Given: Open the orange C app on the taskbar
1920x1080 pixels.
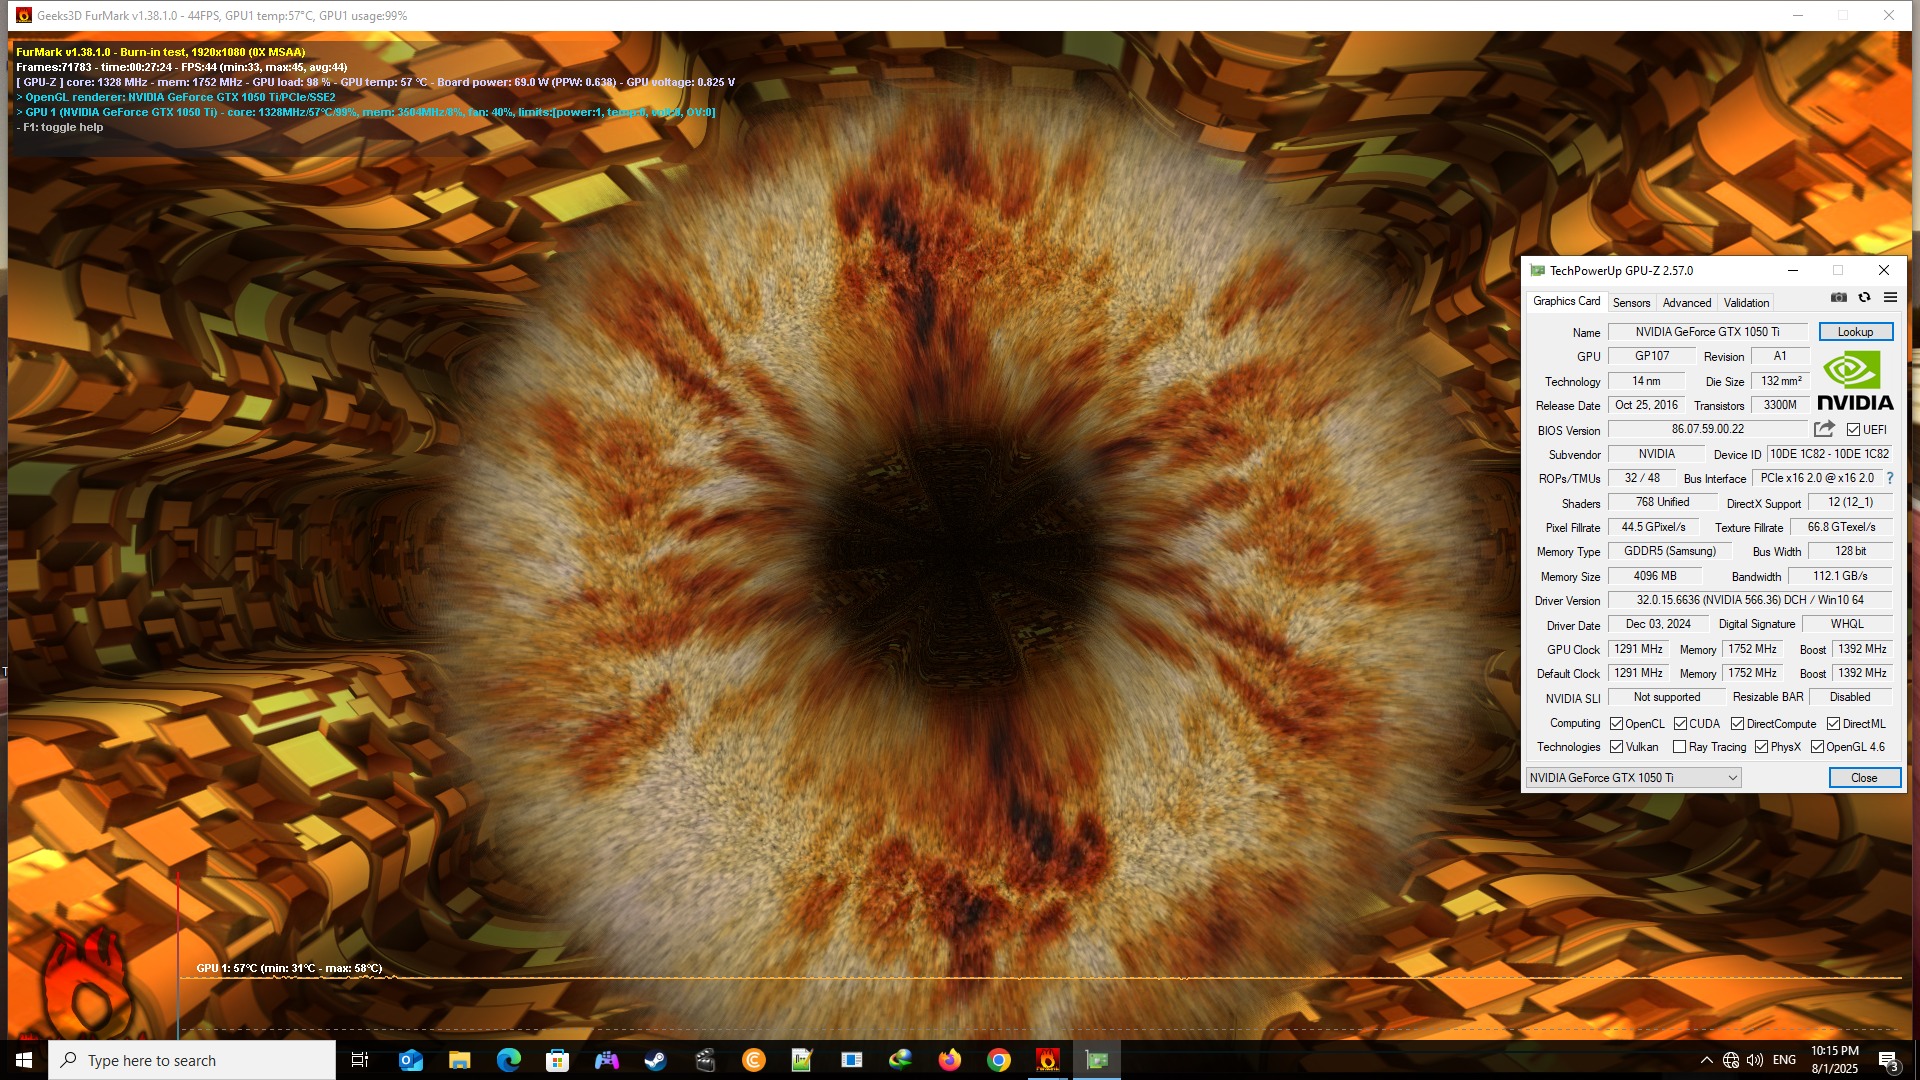Looking at the screenshot, I should 753,1060.
